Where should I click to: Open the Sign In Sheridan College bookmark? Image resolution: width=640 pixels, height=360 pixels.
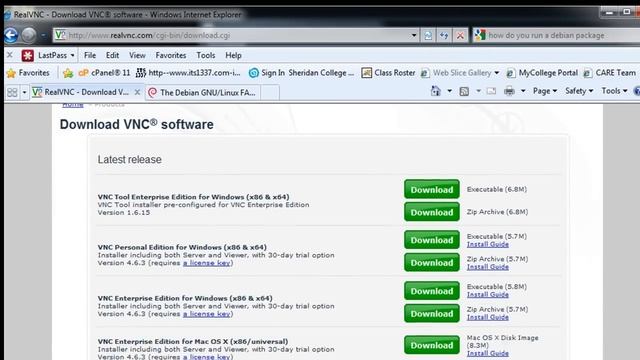pos(301,73)
